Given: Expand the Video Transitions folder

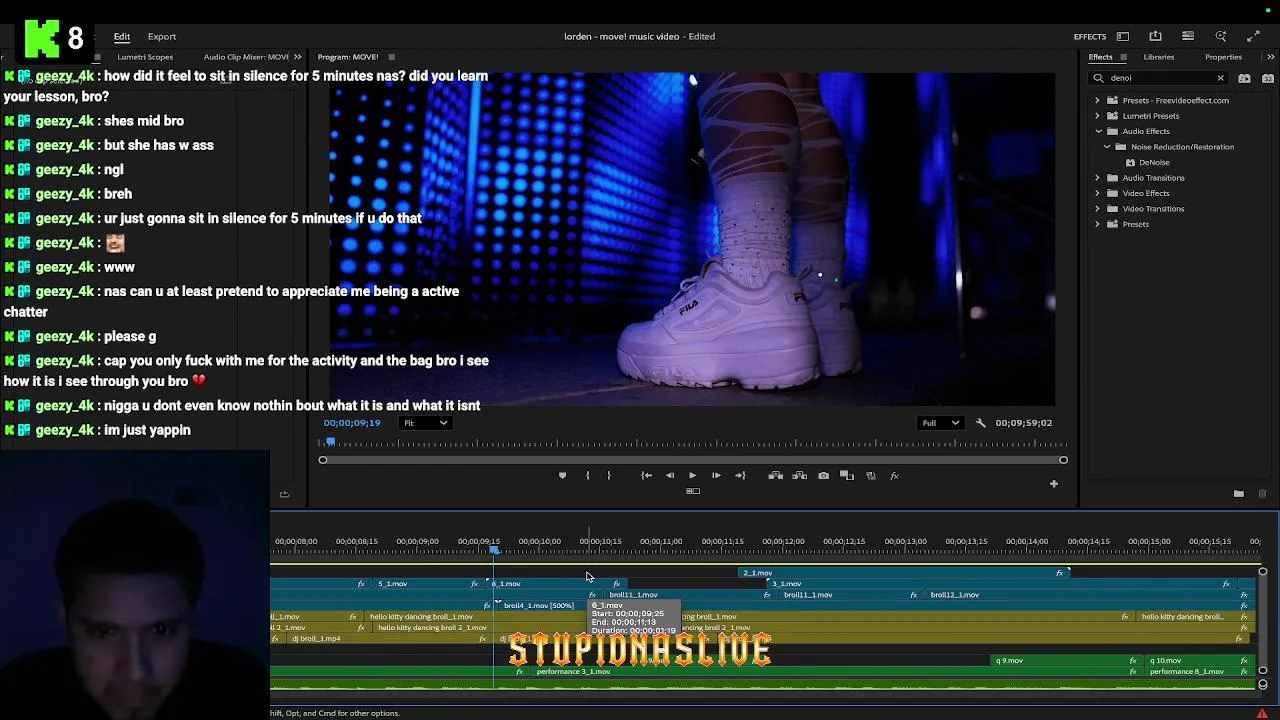Looking at the screenshot, I should (1097, 209).
